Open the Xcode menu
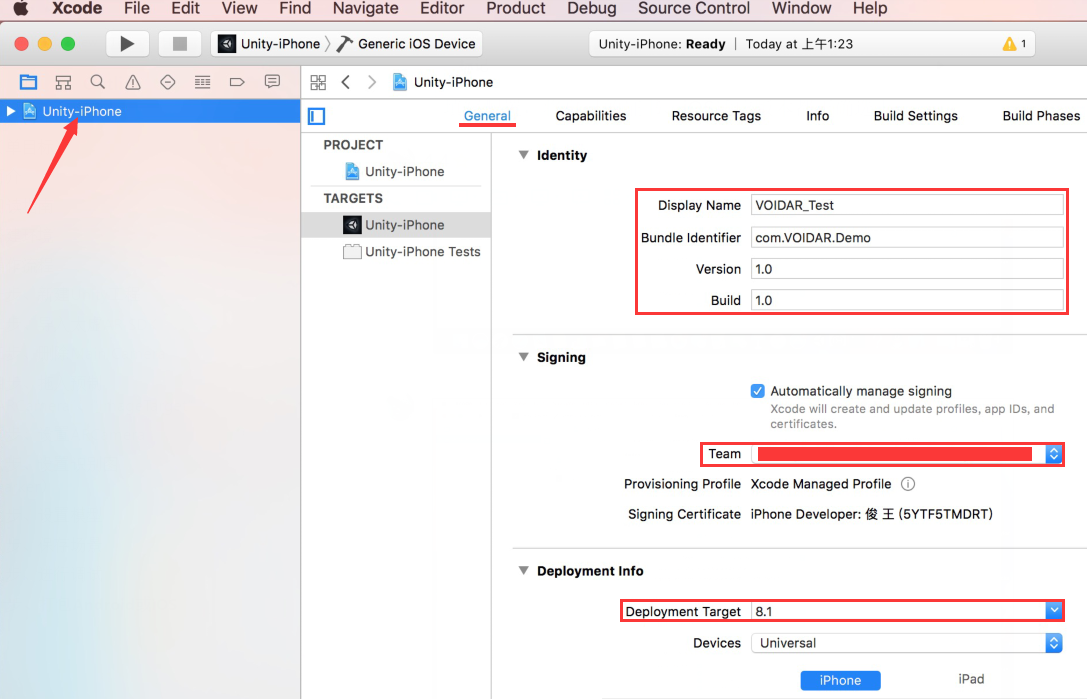 tap(77, 8)
